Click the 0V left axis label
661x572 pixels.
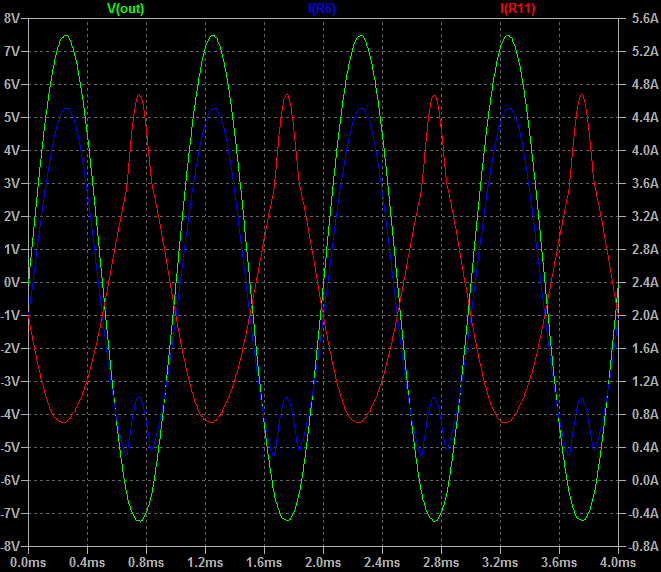point(12,282)
